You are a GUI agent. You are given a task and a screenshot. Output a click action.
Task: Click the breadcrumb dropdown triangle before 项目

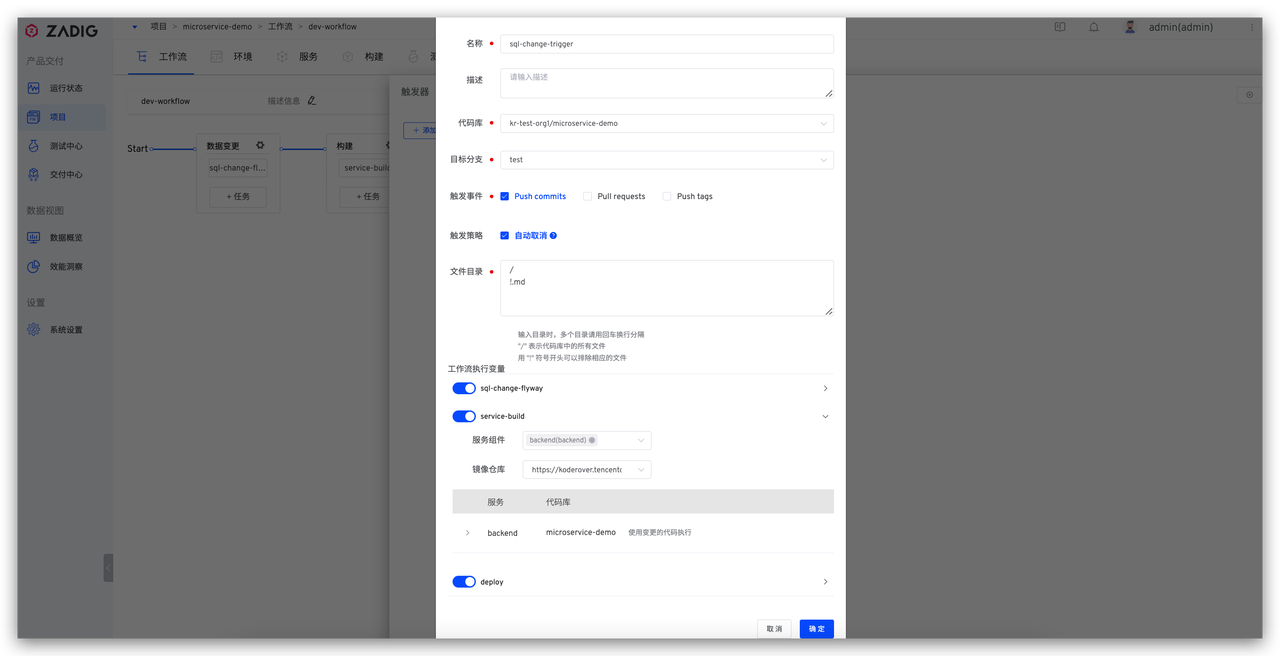point(135,27)
